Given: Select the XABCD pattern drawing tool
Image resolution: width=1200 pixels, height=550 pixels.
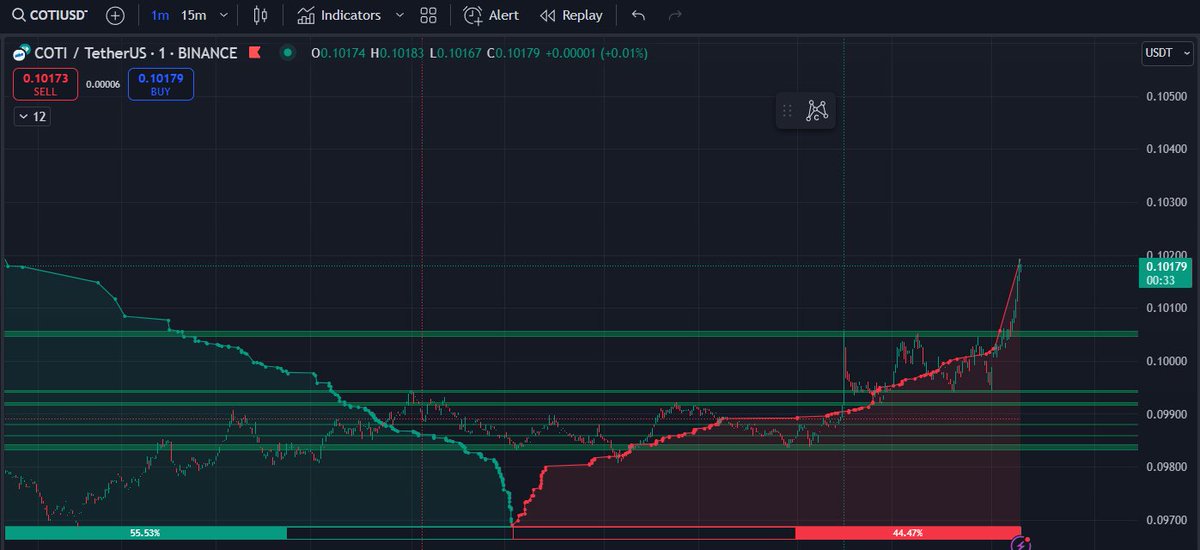Looking at the screenshot, I should [818, 111].
